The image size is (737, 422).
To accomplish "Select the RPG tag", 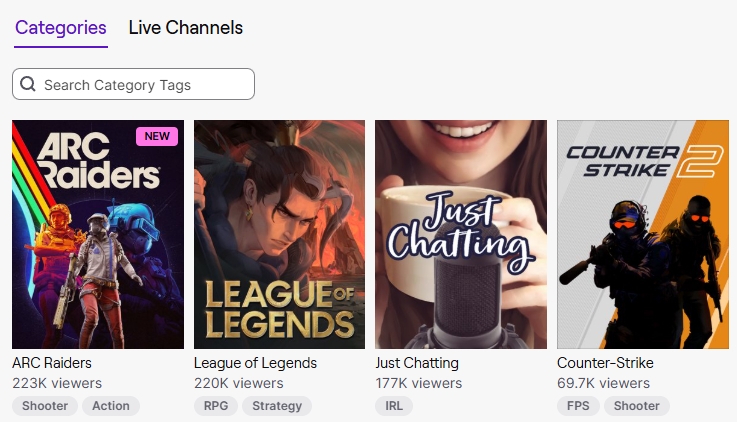I will pos(216,406).
